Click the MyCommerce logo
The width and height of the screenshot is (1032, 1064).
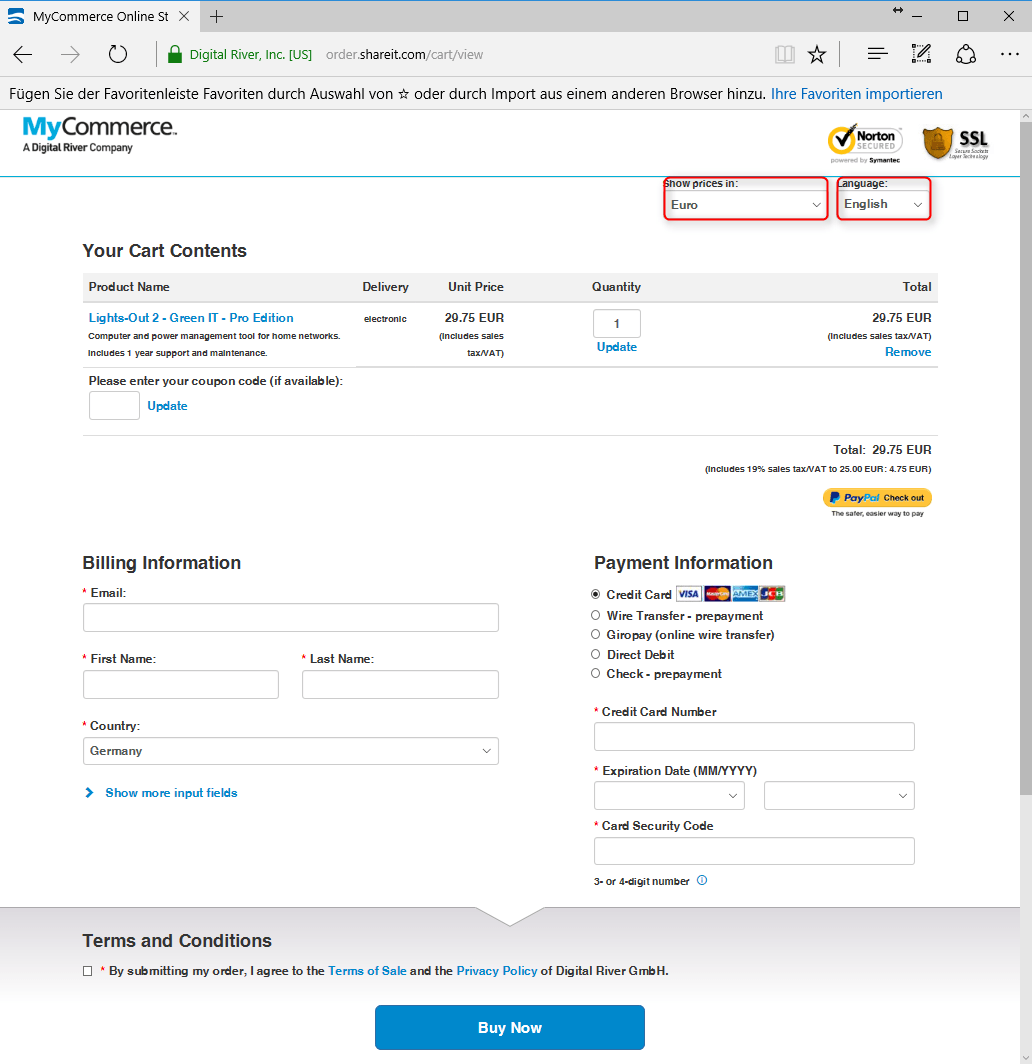point(99,134)
